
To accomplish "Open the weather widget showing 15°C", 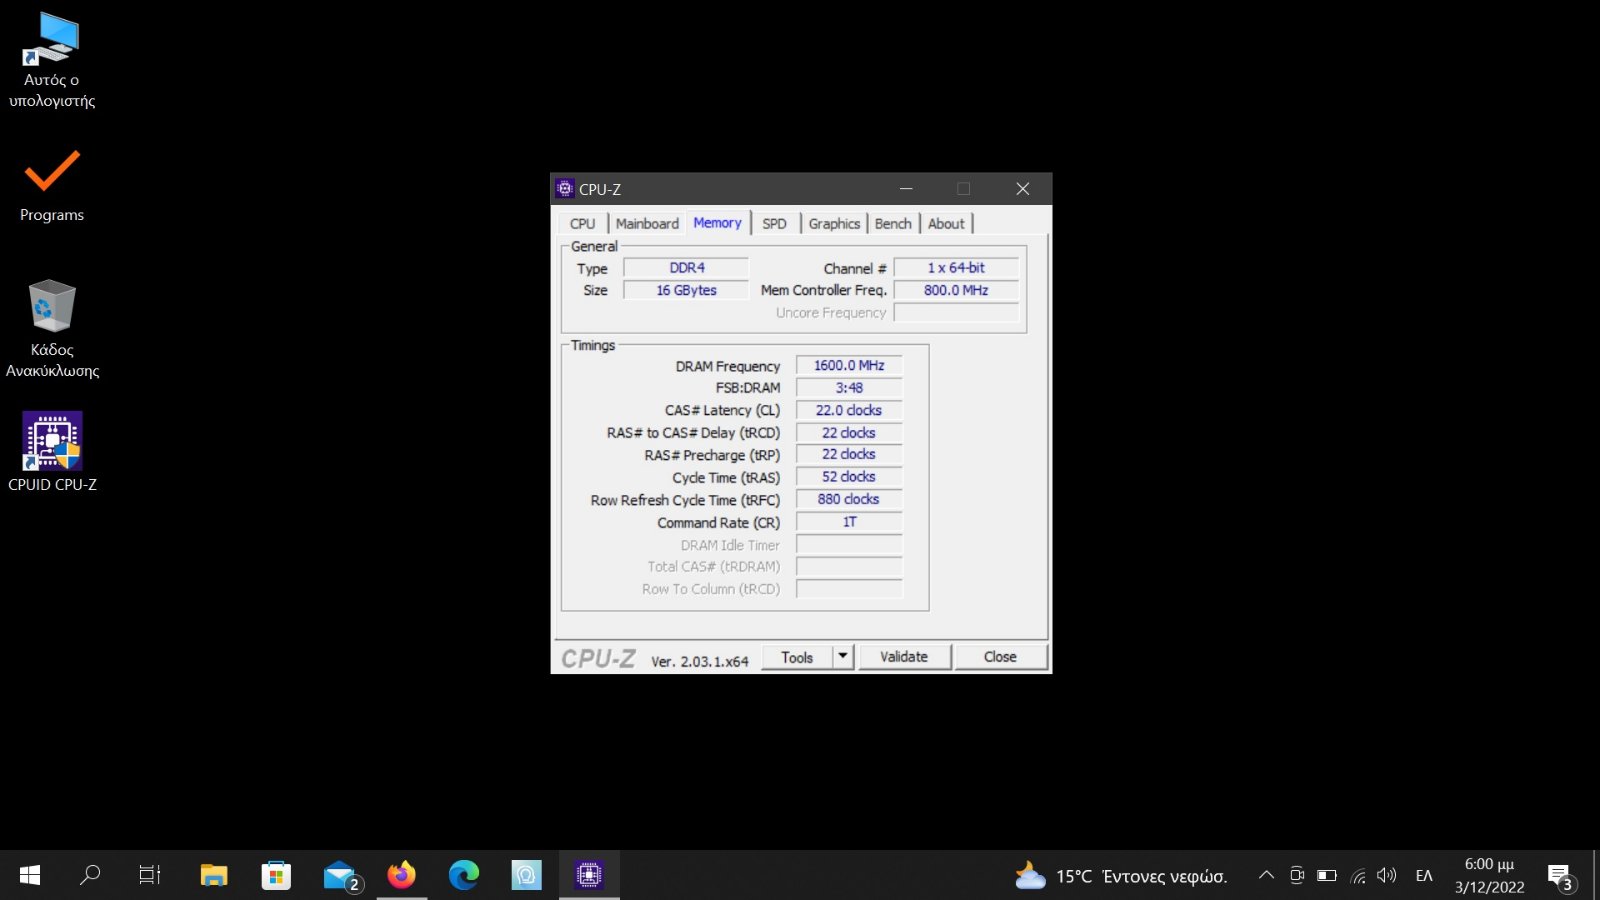I will point(1121,876).
